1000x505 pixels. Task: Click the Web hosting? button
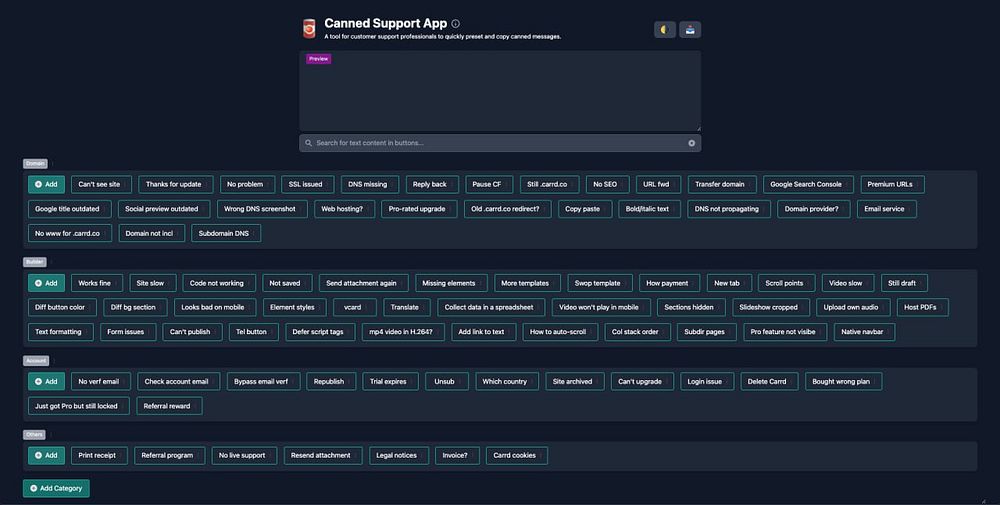point(344,209)
